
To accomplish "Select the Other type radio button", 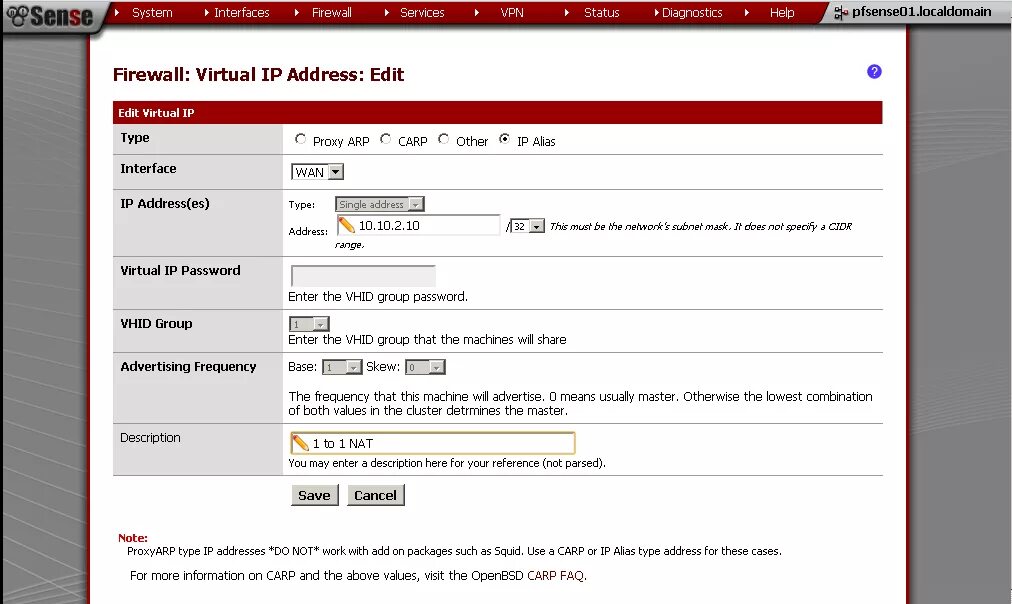I will pos(443,139).
